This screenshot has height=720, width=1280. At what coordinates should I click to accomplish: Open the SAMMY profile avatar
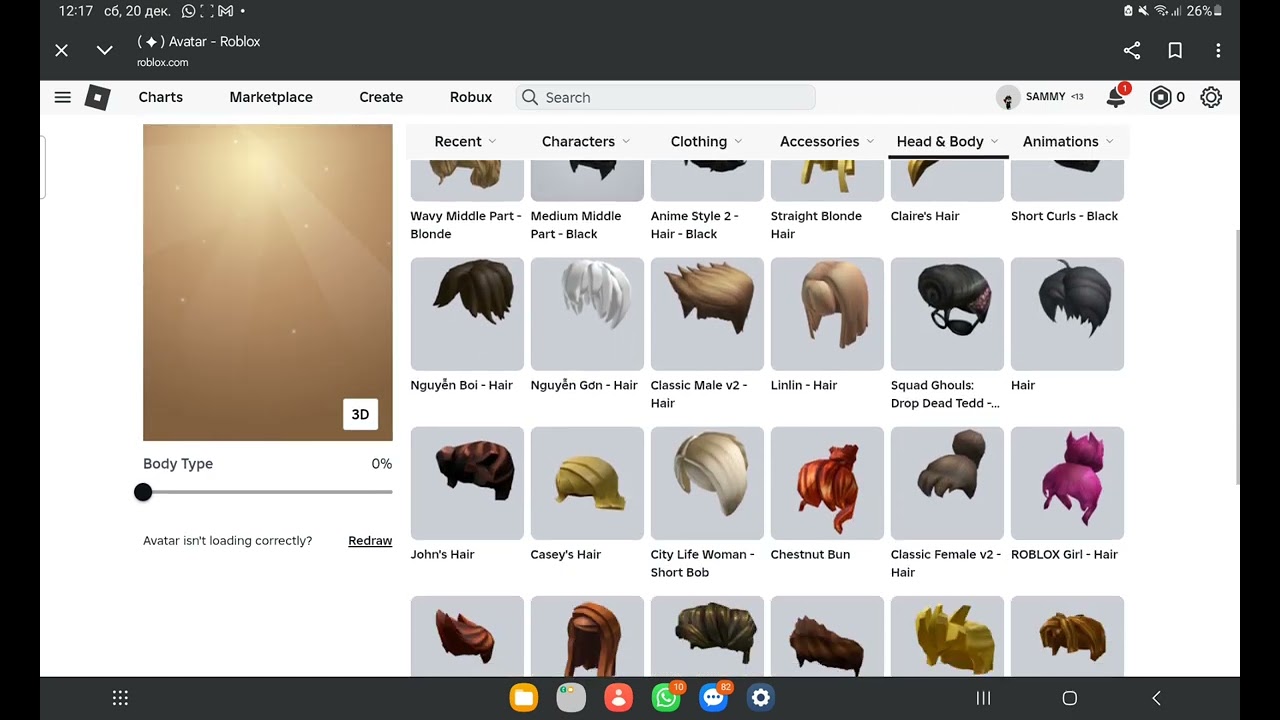[x=1007, y=97]
